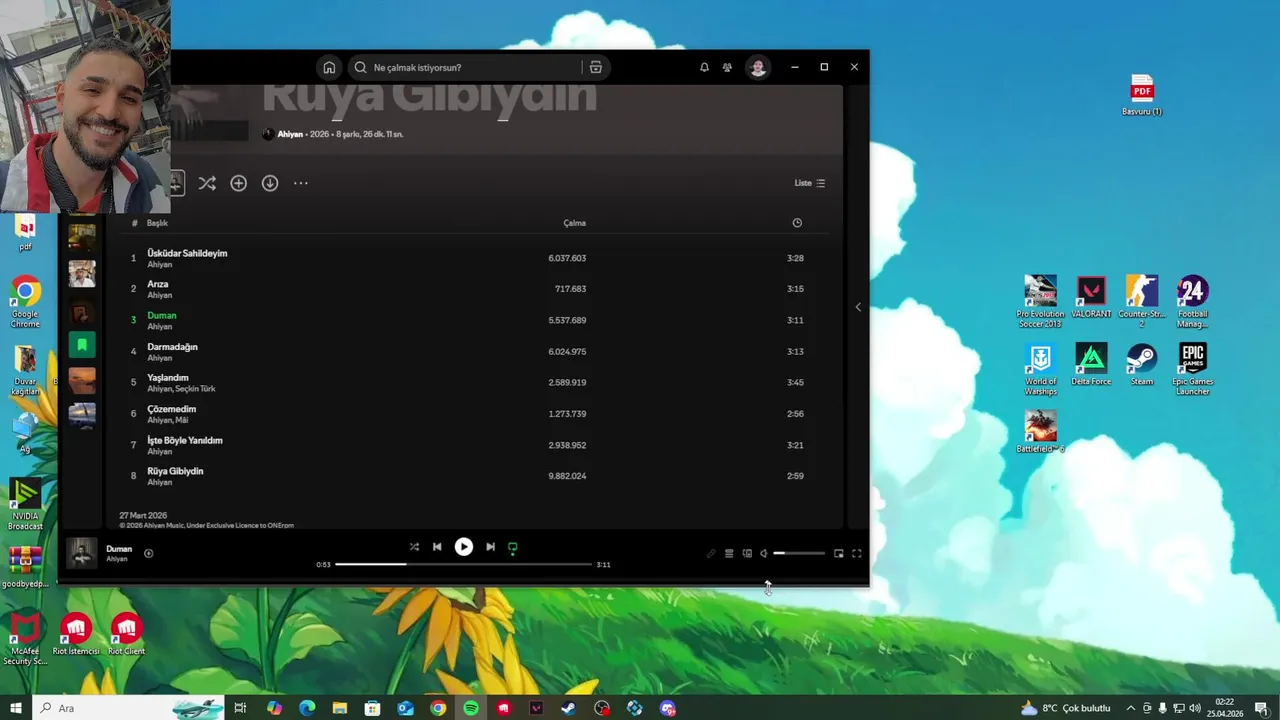Open World of Warships shortcut
Image resolution: width=1280 pixels, height=720 pixels.
[x=1040, y=369]
